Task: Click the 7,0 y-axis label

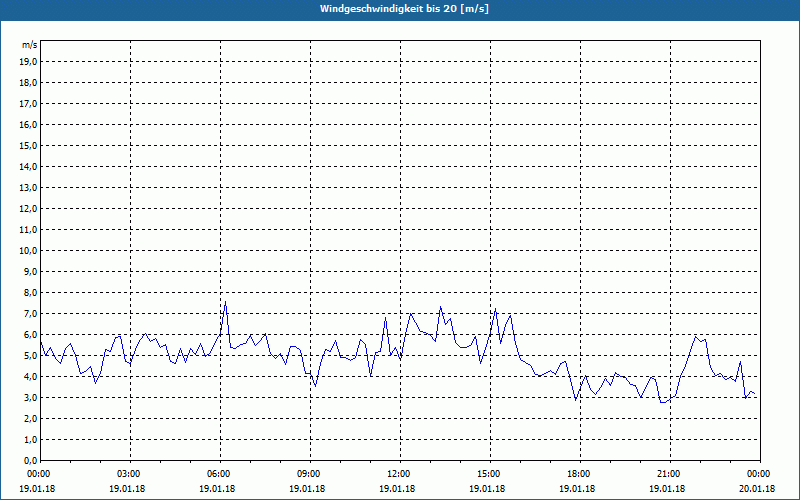Action: 30,314
